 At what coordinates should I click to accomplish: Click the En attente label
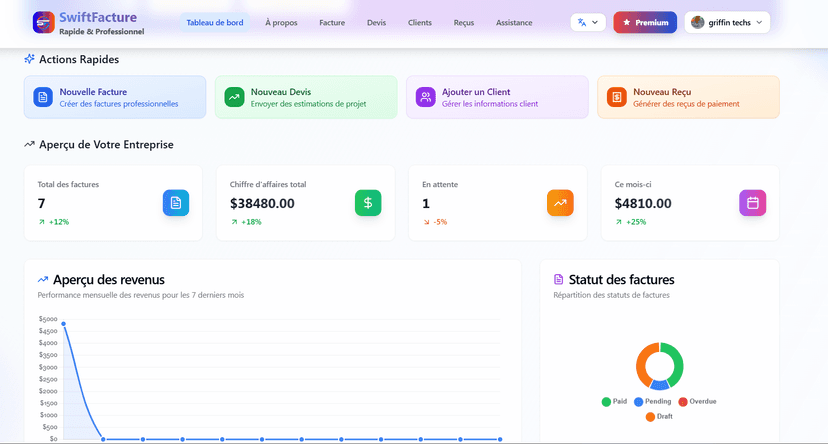(x=440, y=184)
